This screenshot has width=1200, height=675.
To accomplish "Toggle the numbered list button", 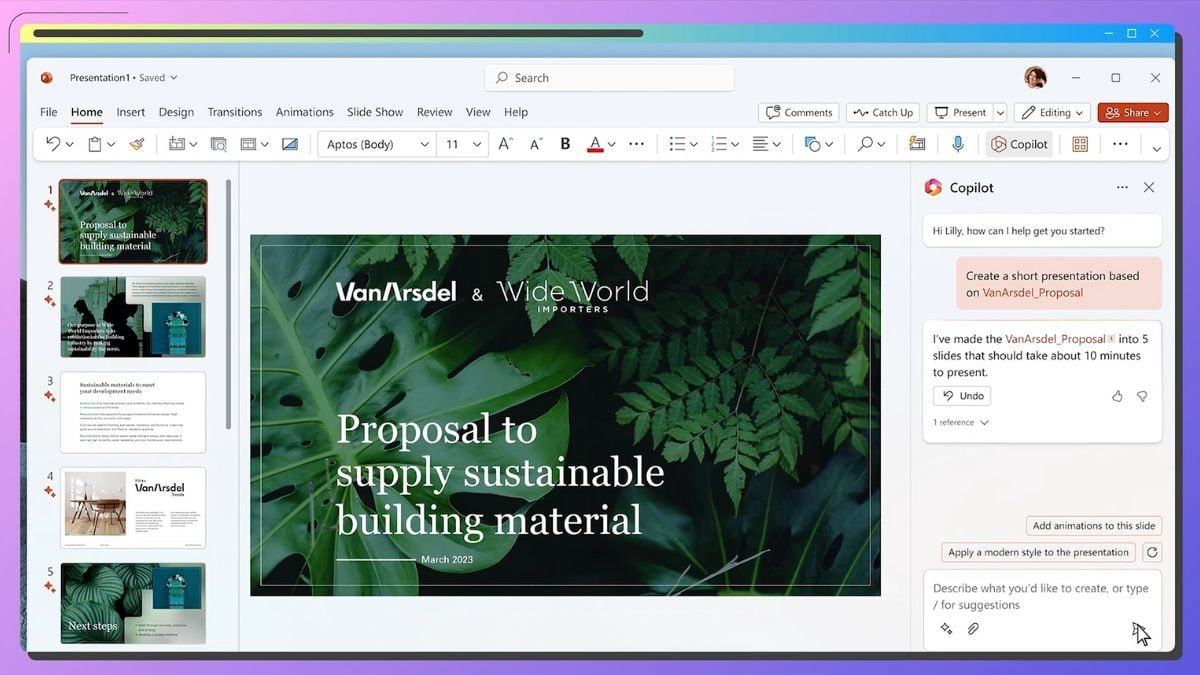I will [718, 144].
